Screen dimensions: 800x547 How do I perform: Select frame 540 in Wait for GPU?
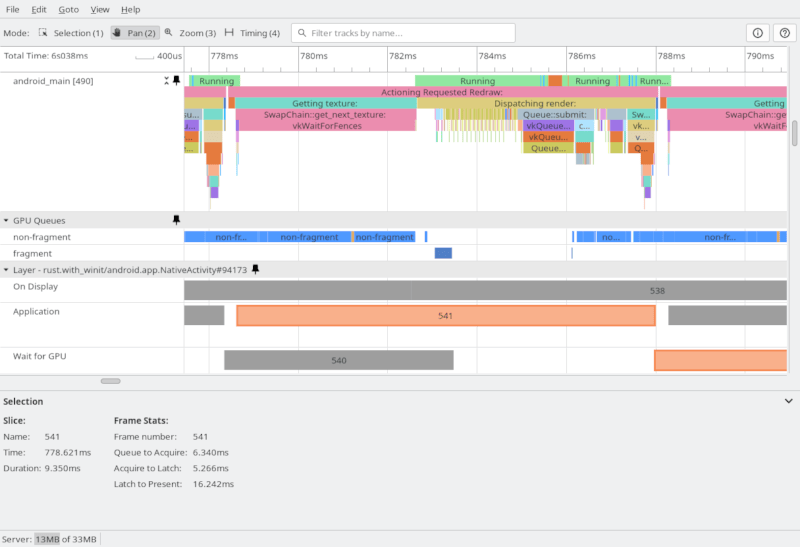(x=339, y=360)
